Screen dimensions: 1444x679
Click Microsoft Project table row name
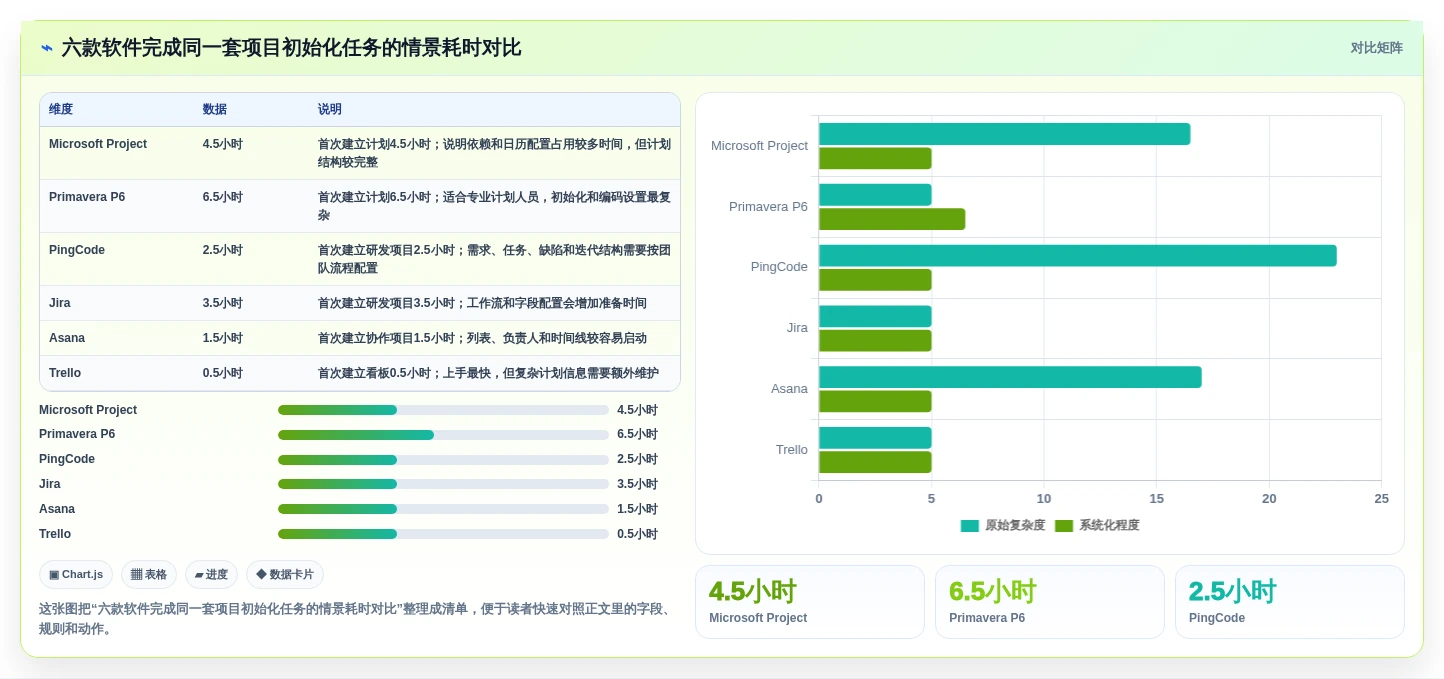tap(98, 144)
